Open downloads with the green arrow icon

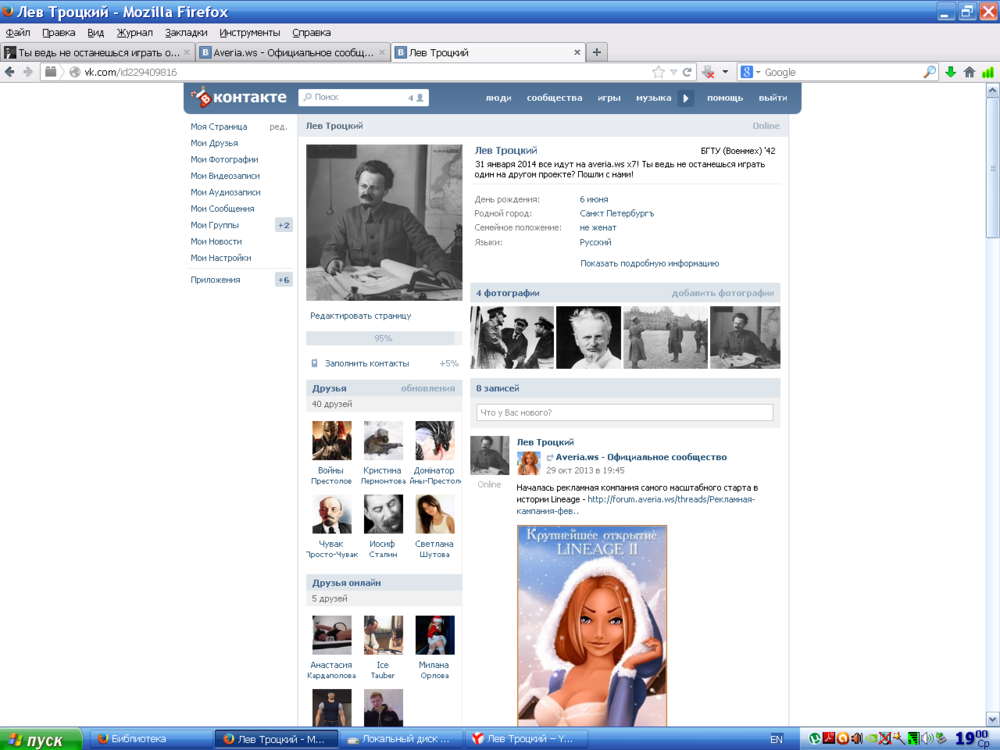click(x=950, y=72)
